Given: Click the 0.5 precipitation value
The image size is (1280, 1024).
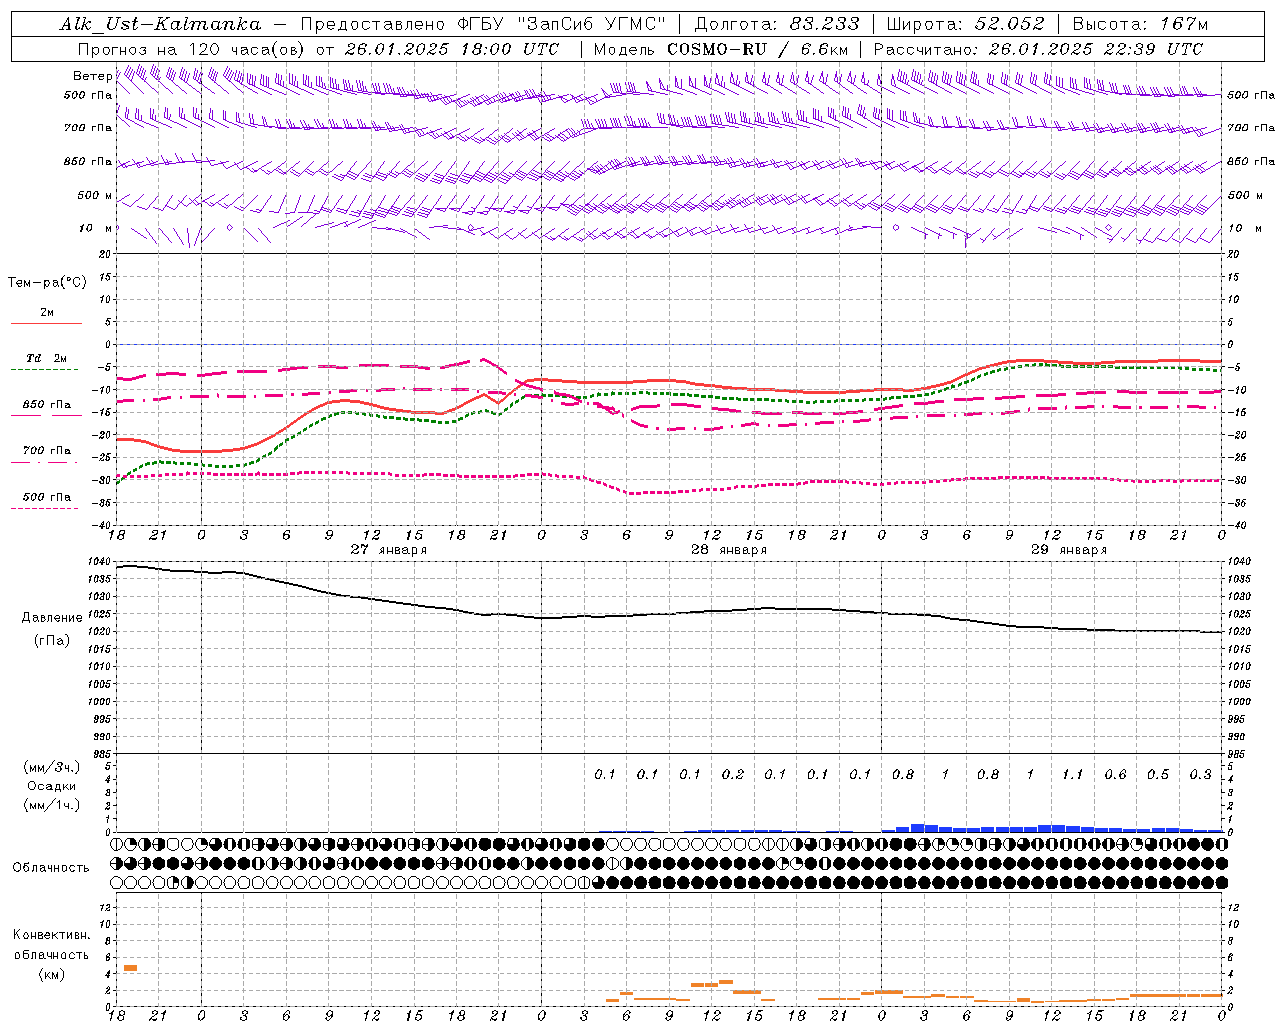Looking at the screenshot, I should pyautogui.click(x=1158, y=775).
